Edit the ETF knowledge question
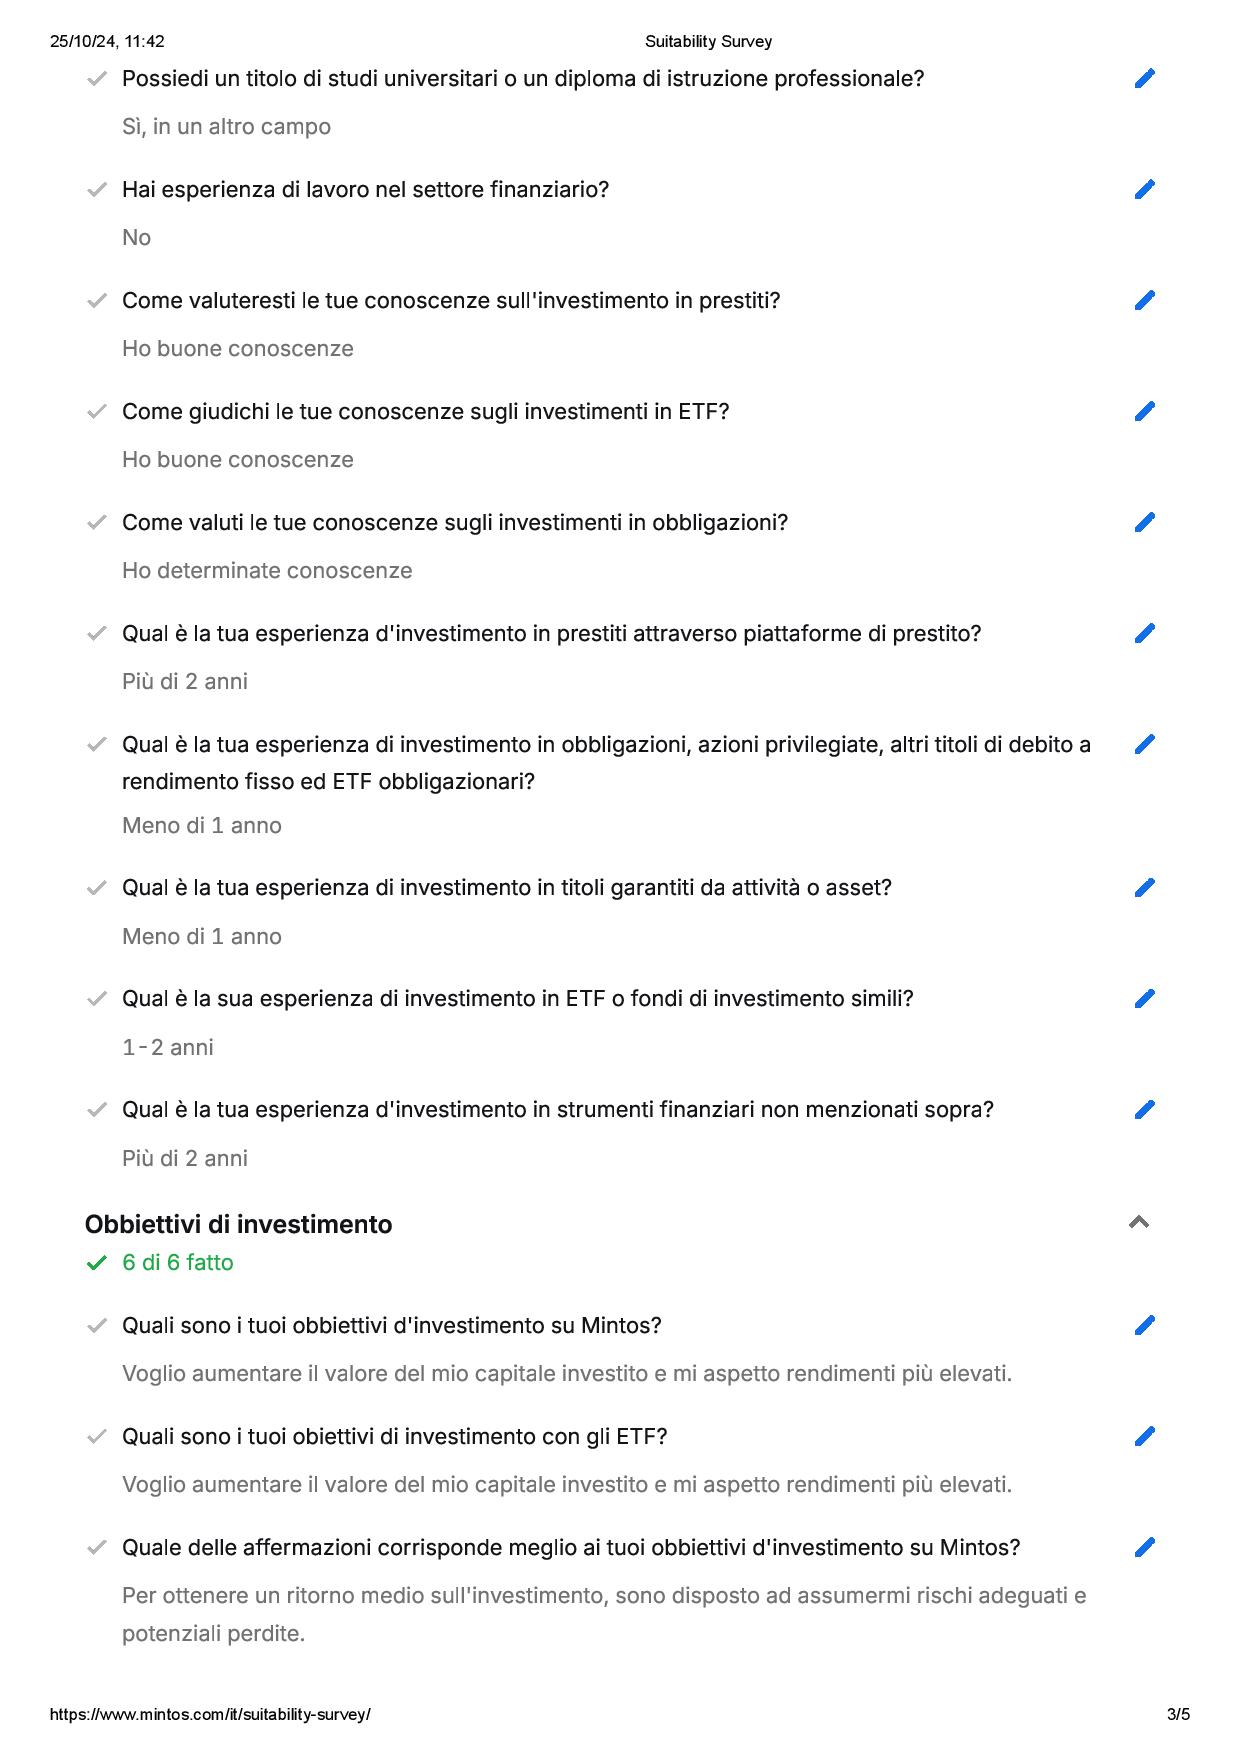Image resolution: width=1239 pixels, height=1754 pixels. click(1145, 412)
